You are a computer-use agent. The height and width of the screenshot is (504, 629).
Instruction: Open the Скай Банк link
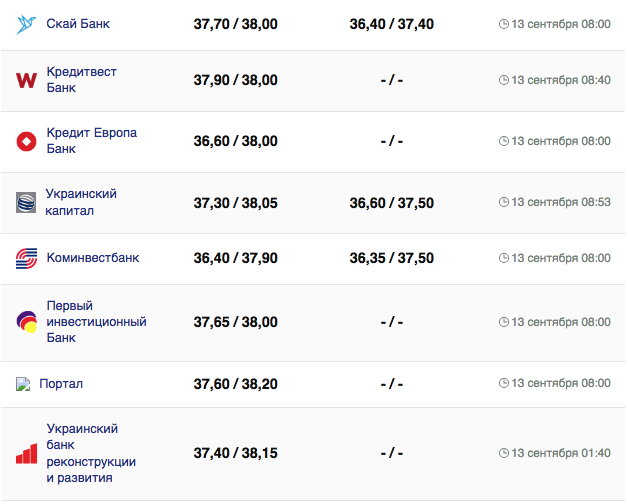click(80, 23)
